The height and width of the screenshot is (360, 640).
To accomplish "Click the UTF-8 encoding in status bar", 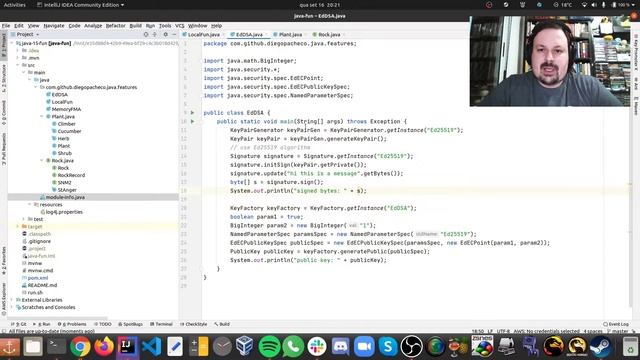I will [x=503, y=331].
